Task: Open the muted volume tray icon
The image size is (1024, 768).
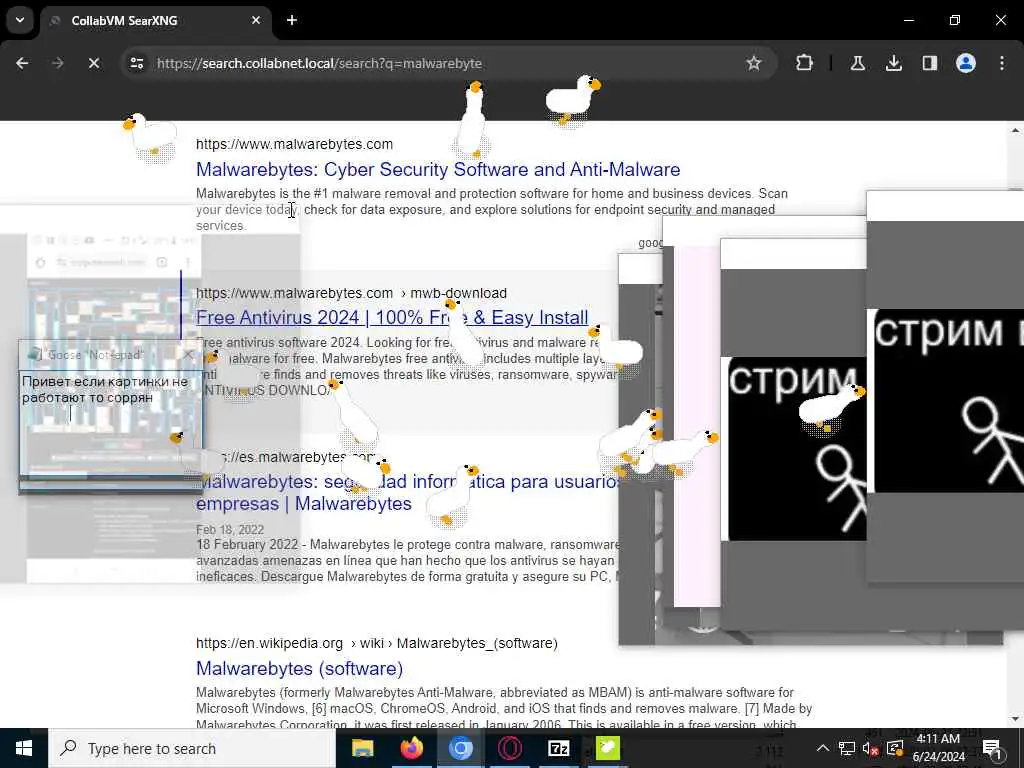Action: tap(871, 748)
